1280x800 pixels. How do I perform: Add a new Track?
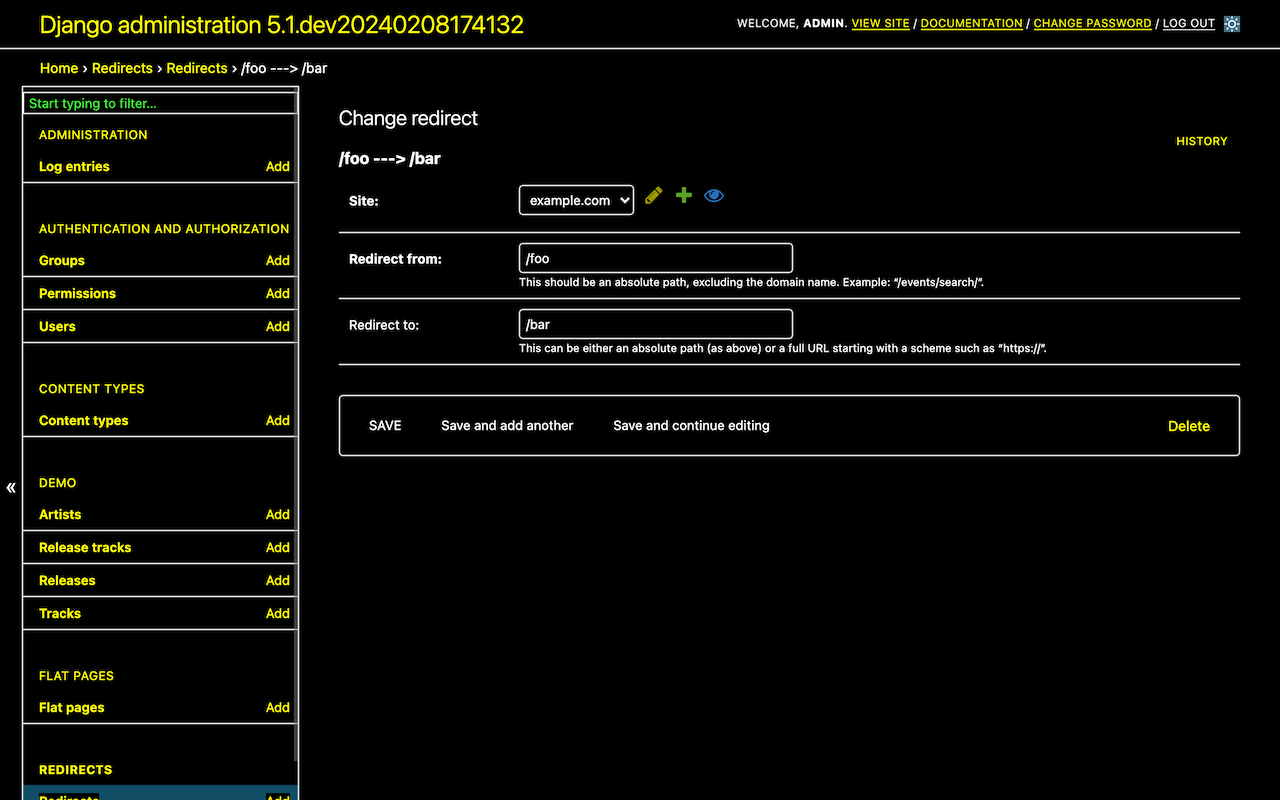[278, 613]
